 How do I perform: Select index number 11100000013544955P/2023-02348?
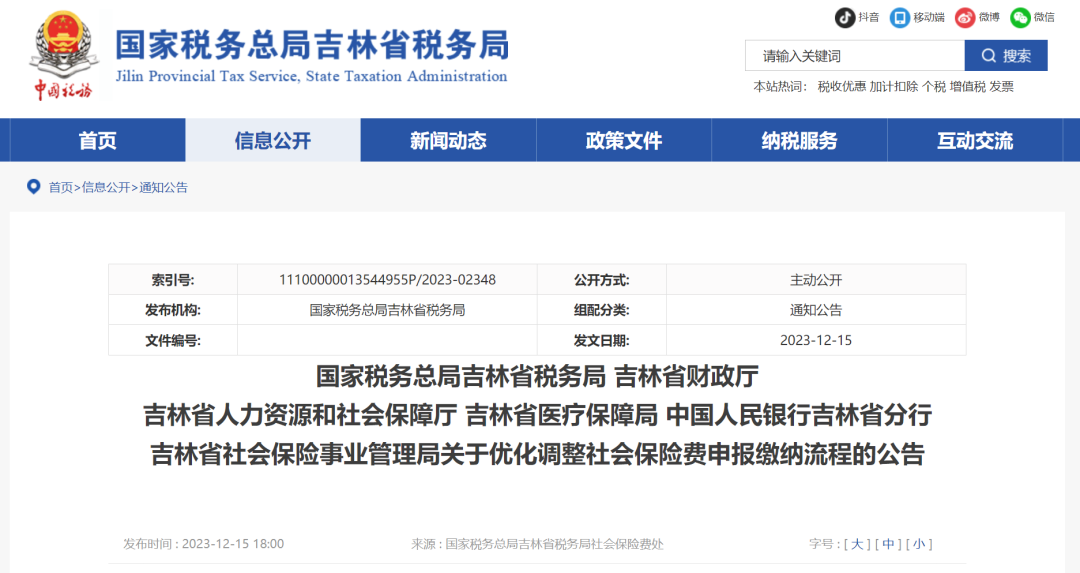tap(387, 280)
